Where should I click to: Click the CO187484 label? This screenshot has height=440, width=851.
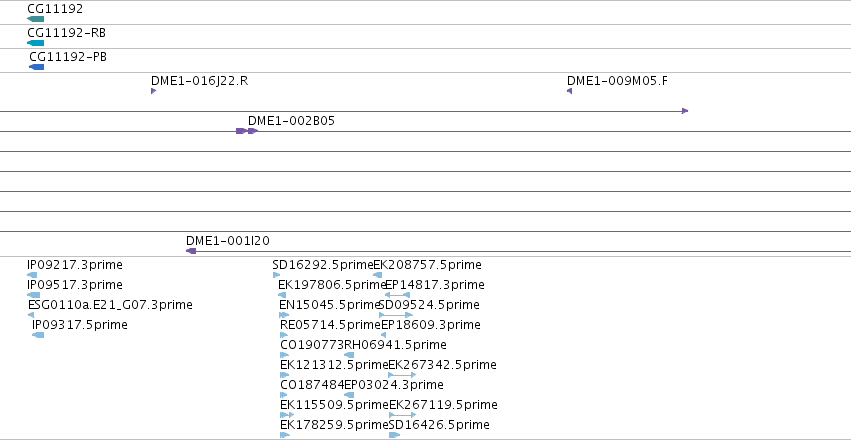coord(312,385)
